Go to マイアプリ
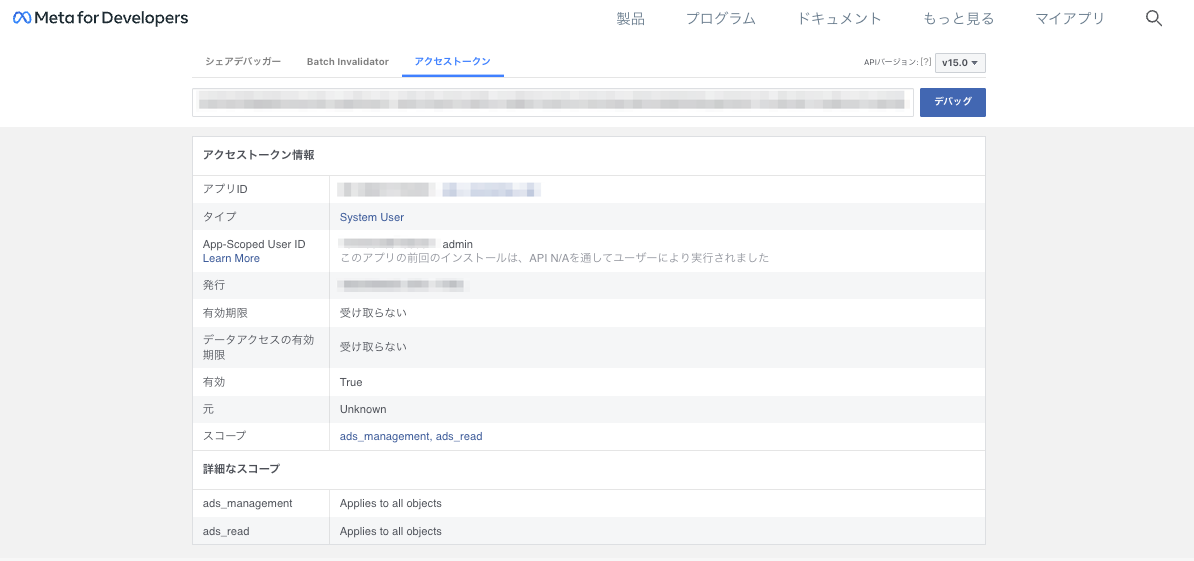Viewport: 1194px width, 561px height. 1070,19
